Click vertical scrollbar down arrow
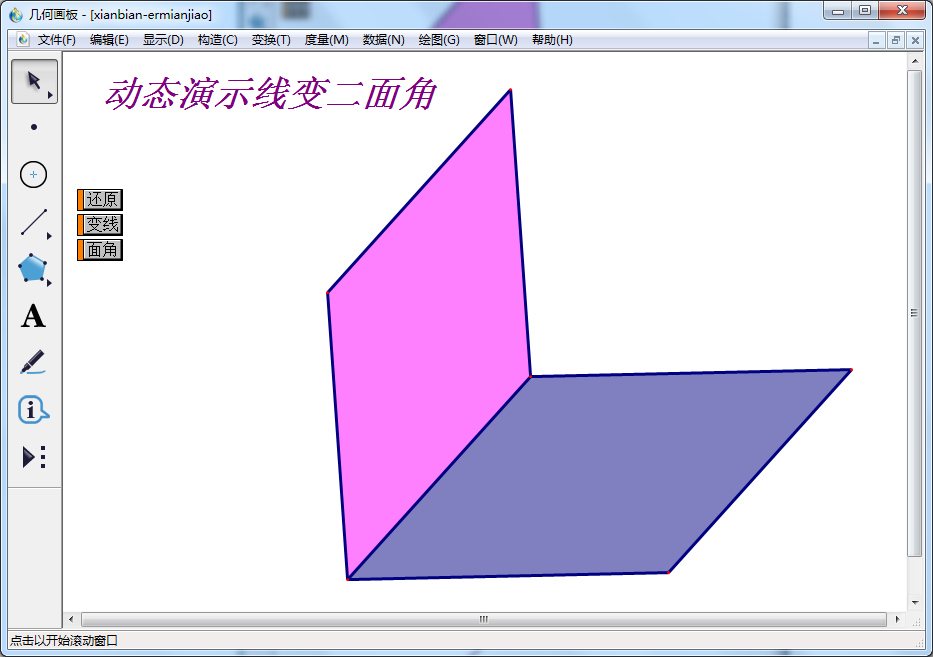This screenshot has height=657, width=933. coord(915,603)
